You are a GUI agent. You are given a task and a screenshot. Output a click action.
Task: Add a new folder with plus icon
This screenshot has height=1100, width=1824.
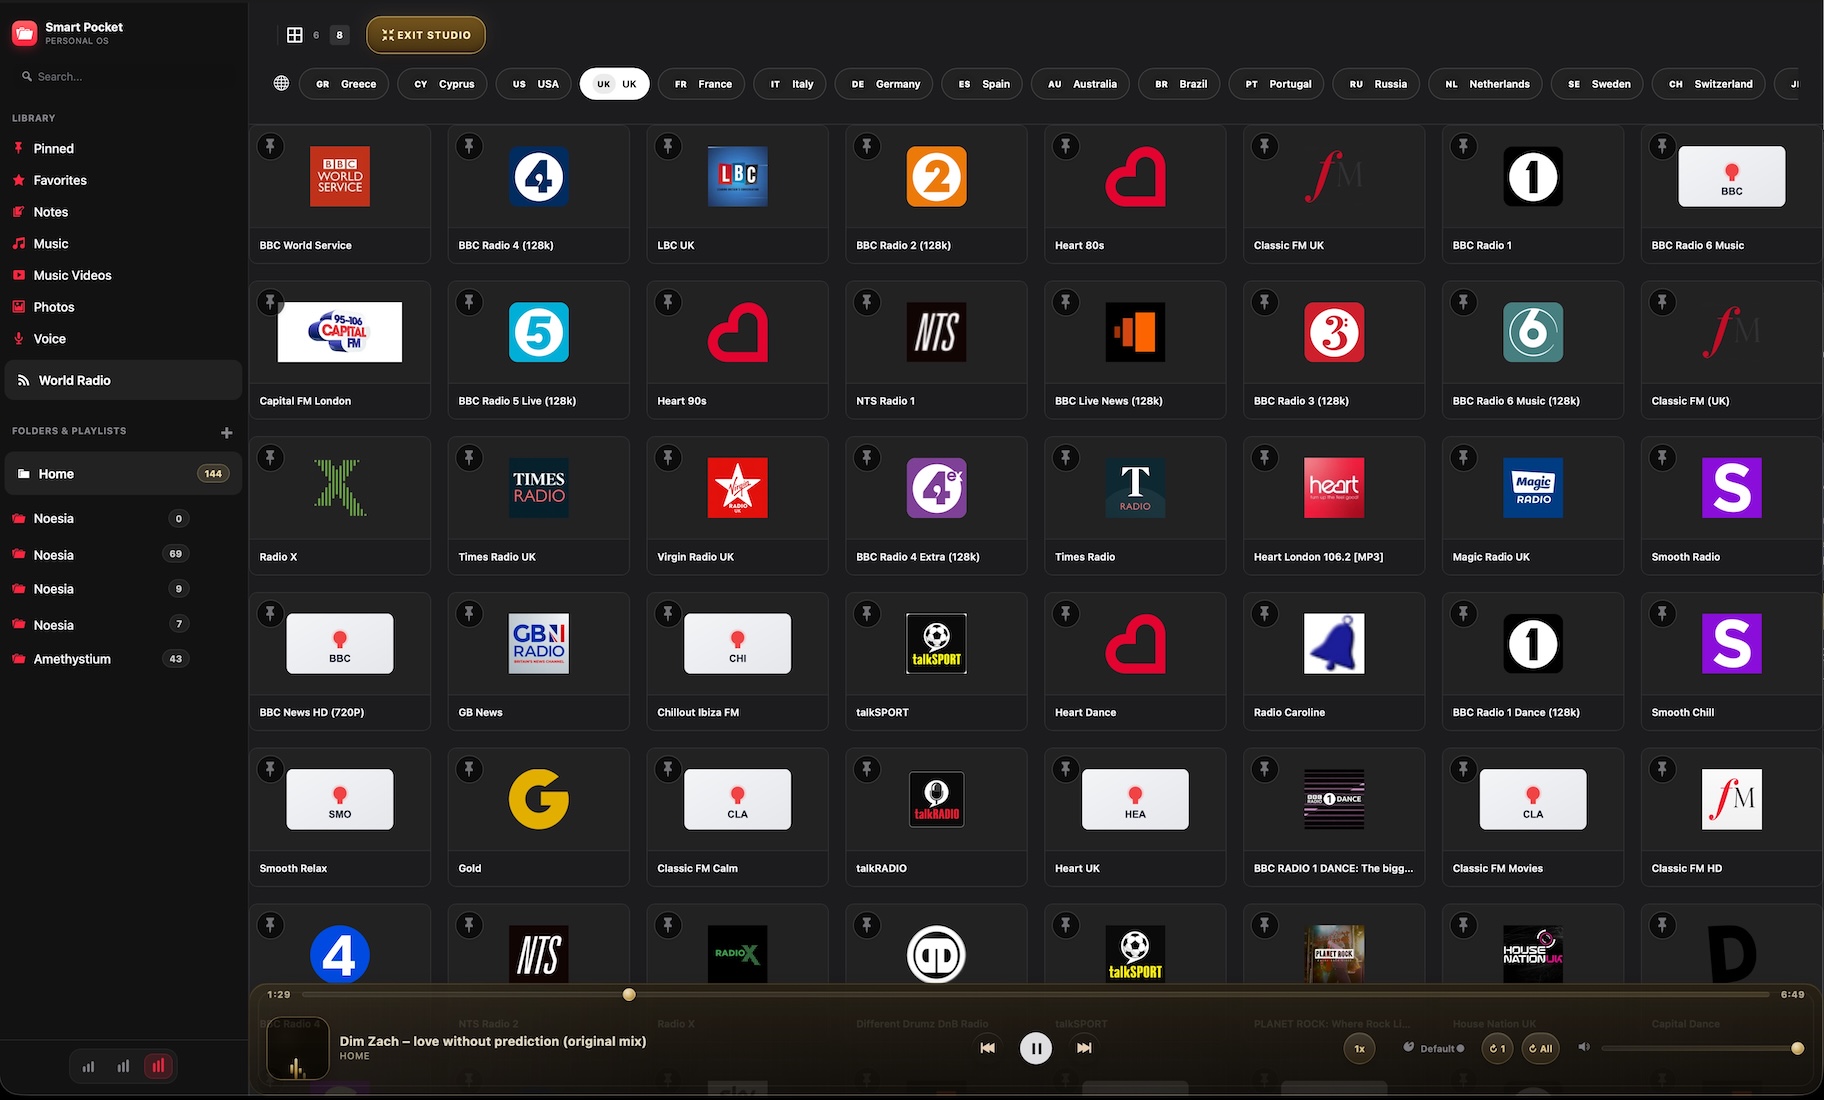[x=226, y=432]
